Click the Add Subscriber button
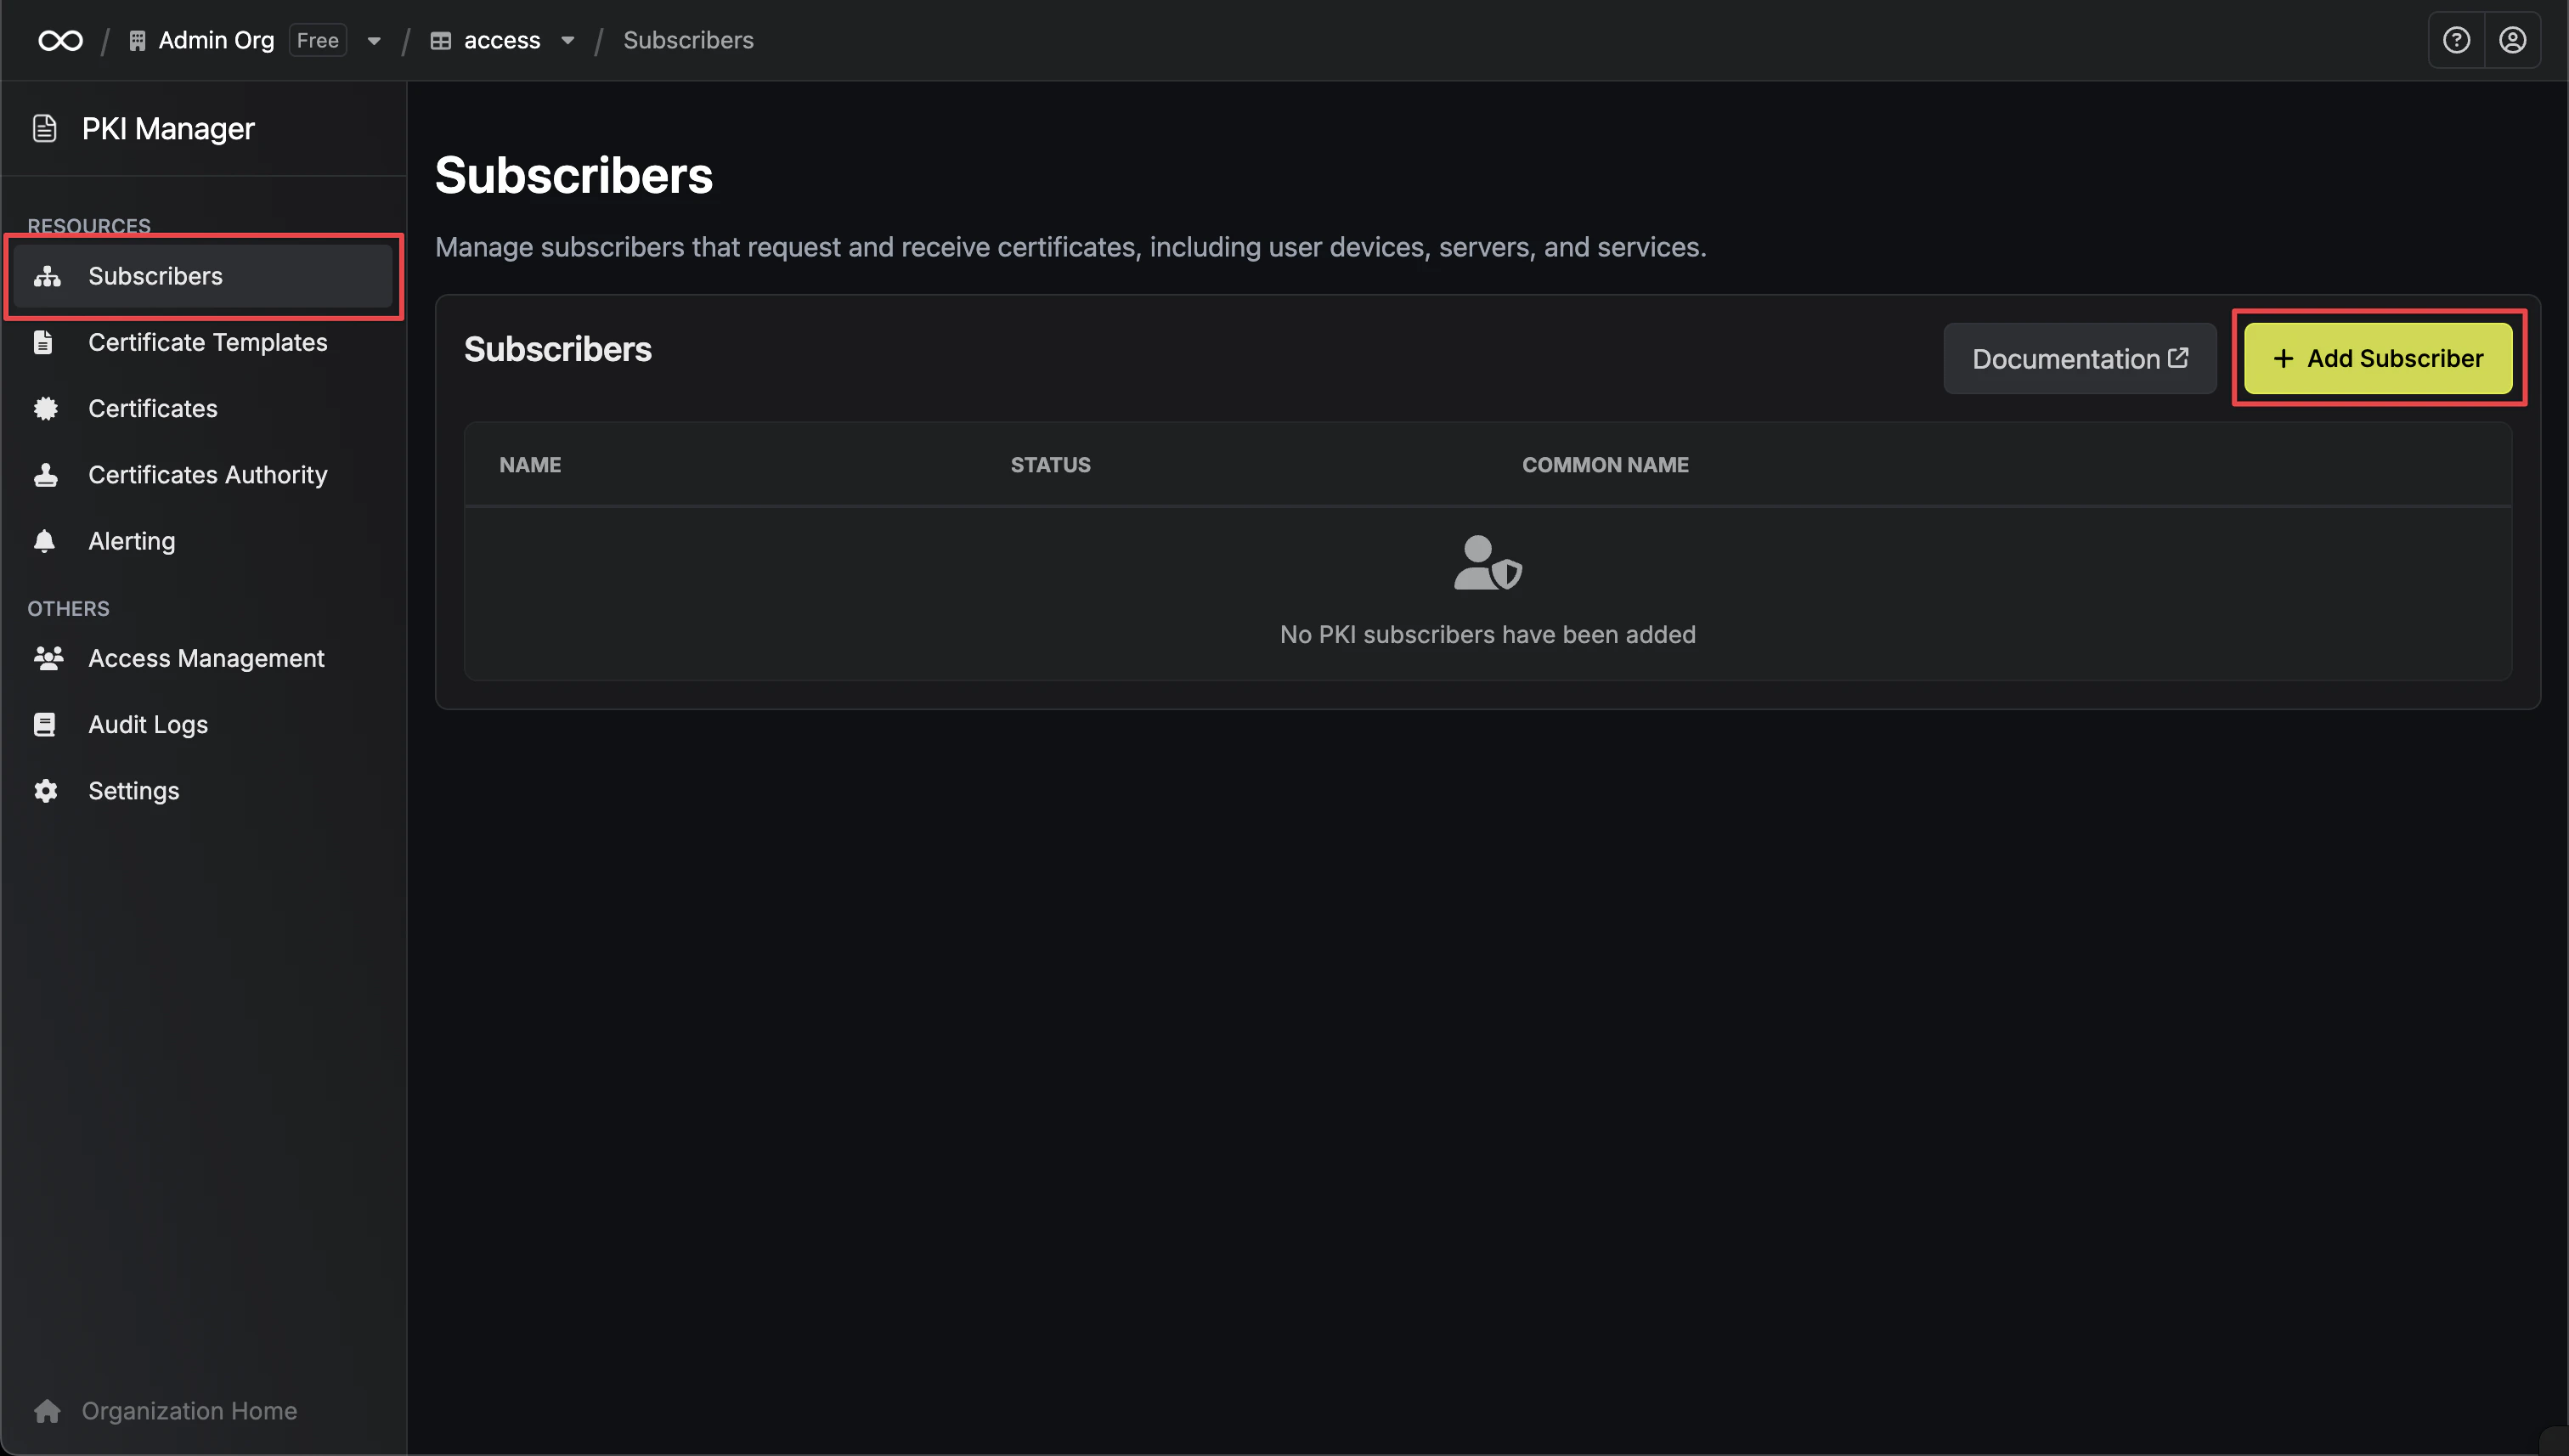 click(x=2378, y=358)
